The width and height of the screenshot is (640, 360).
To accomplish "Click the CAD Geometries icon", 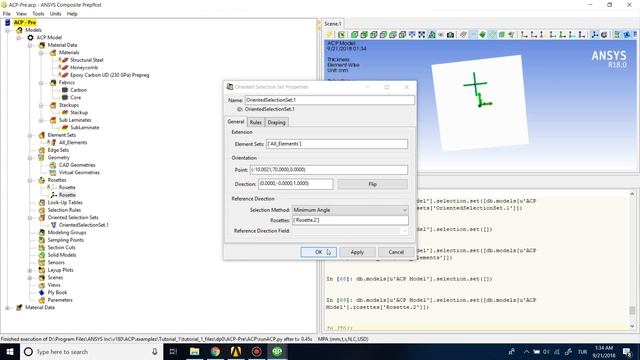I will coord(53,165).
